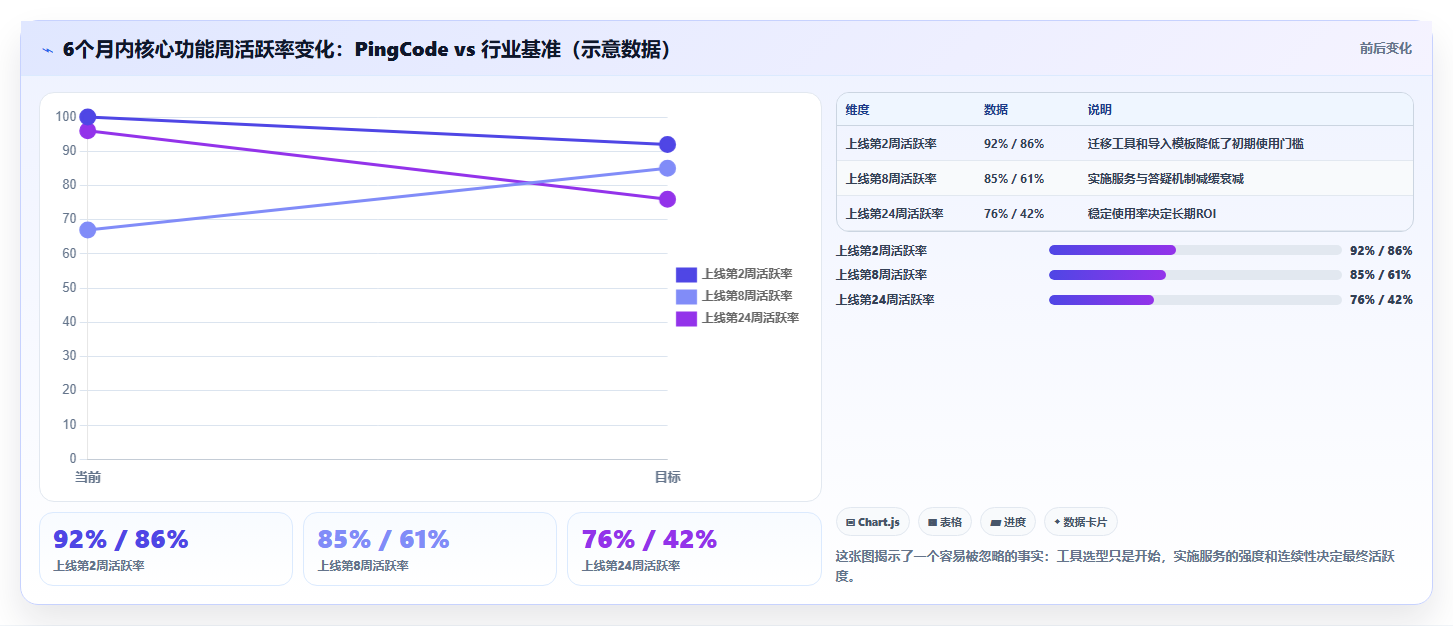Click 76% / 42% in the table

click(x=1014, y=214)
